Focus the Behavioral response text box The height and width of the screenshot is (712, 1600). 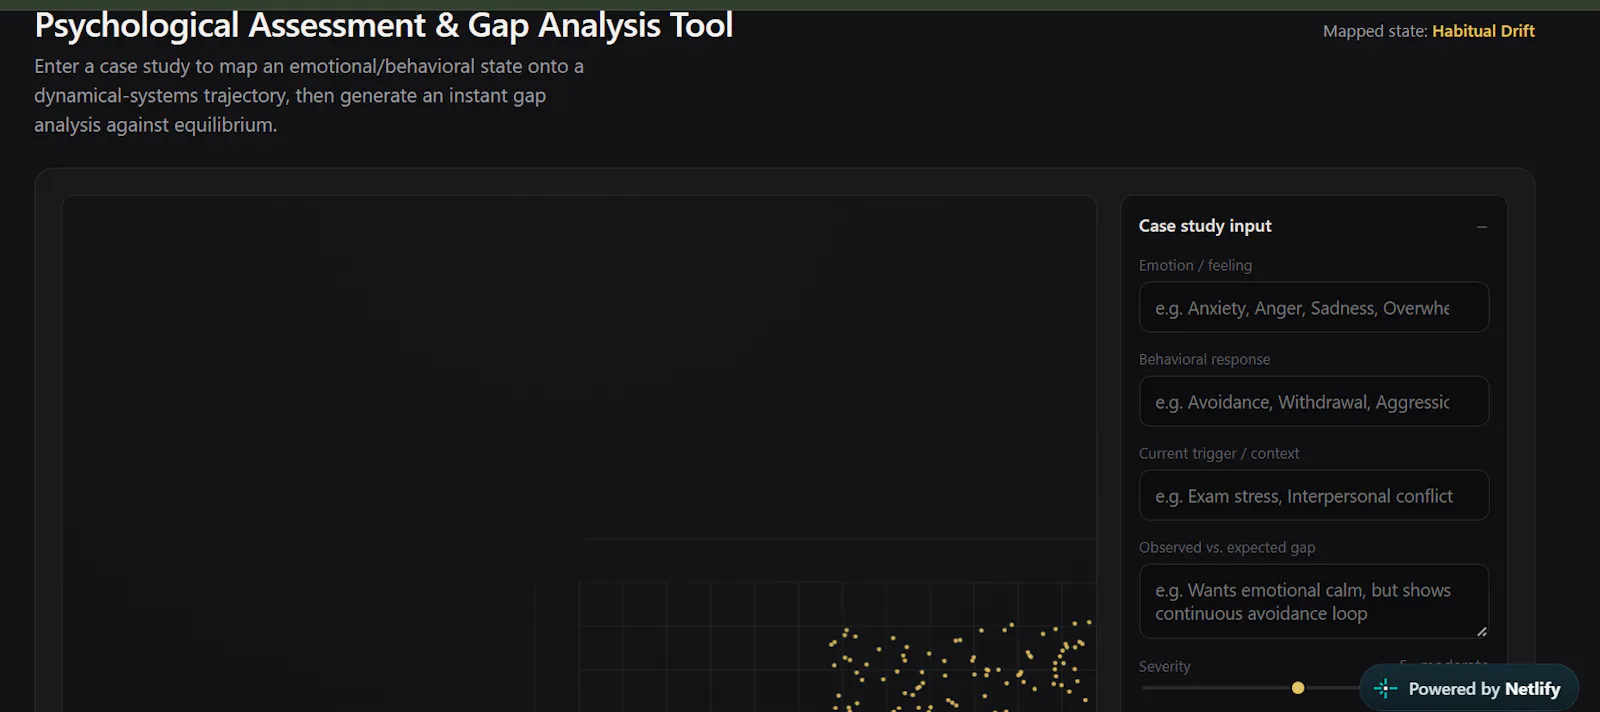pos(1314,401)
